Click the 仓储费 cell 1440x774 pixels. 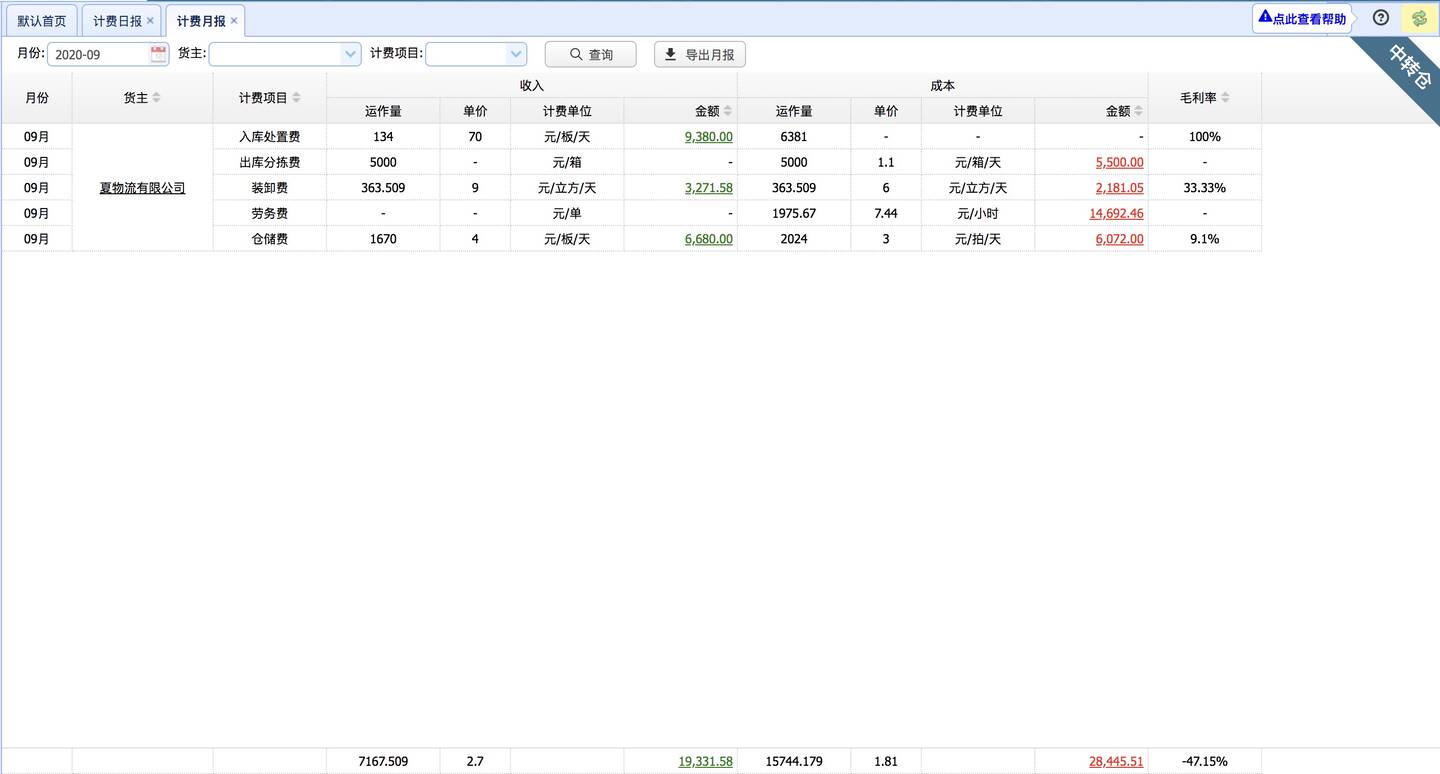[x=270, y=239]
